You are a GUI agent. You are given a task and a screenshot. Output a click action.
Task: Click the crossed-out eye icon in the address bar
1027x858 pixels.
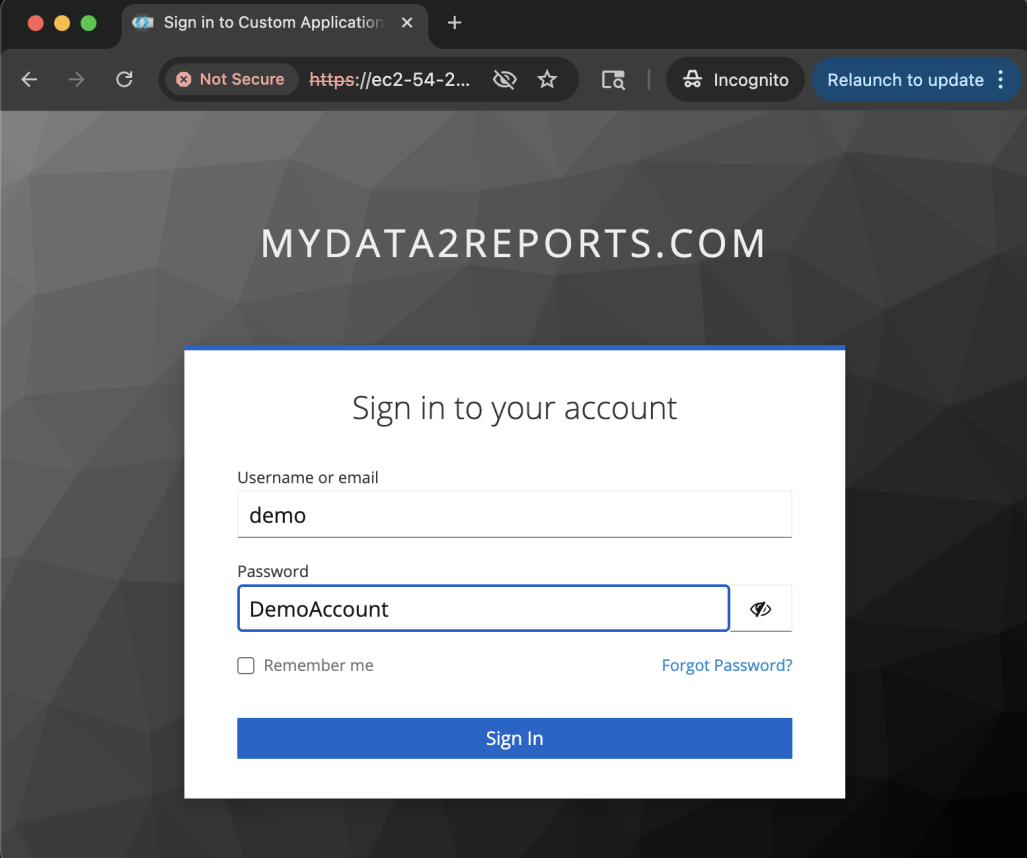[x=505, y=80]
